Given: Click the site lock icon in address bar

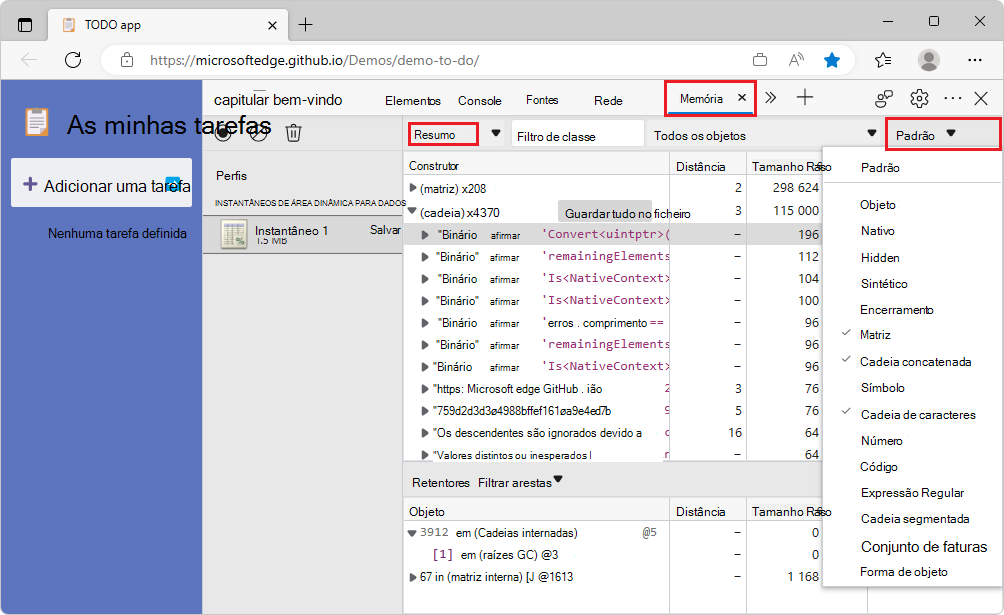Looking at the screenshot, I should tap(127, 60).
